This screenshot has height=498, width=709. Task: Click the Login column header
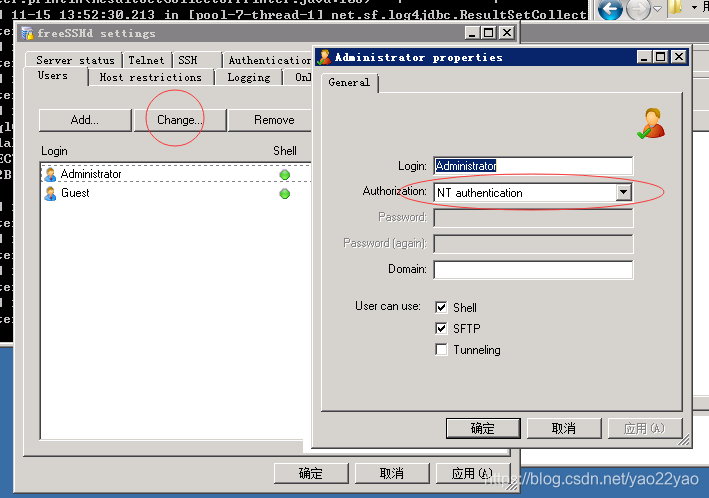coord(54,151)
